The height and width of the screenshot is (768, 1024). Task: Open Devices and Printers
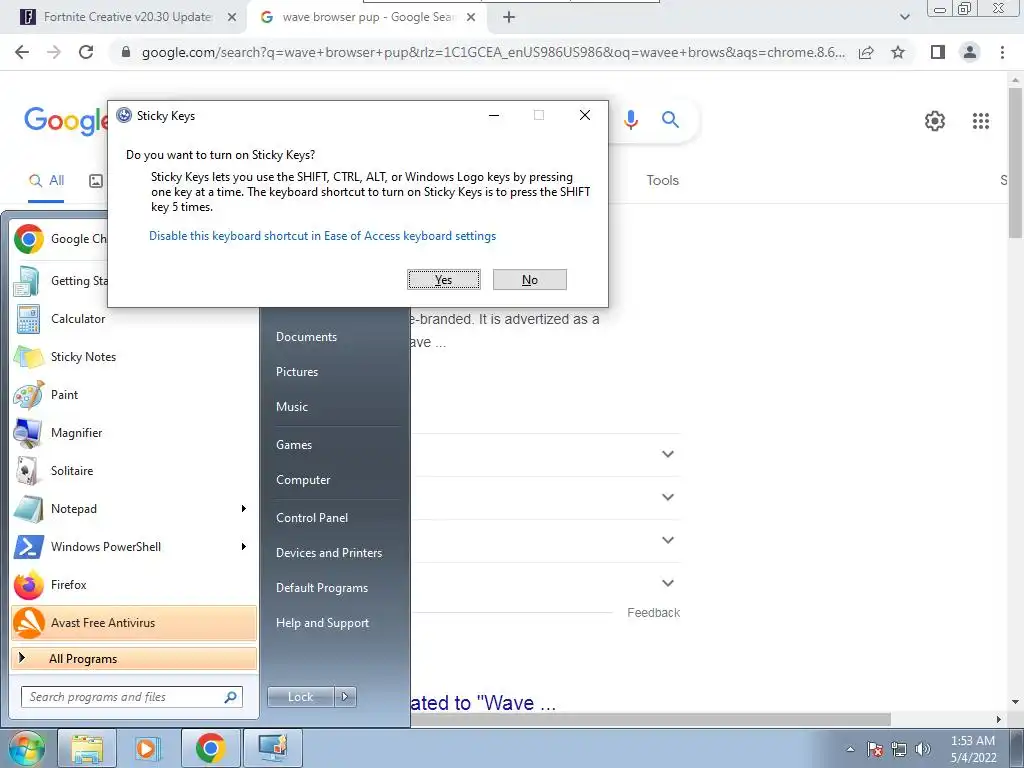pos(329,553)
